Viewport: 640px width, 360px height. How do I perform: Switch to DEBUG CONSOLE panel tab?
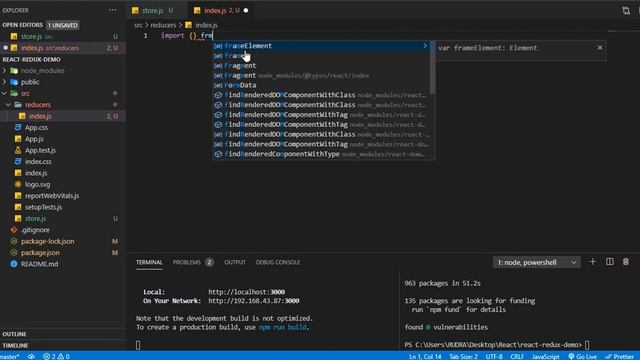coord(278,262)
